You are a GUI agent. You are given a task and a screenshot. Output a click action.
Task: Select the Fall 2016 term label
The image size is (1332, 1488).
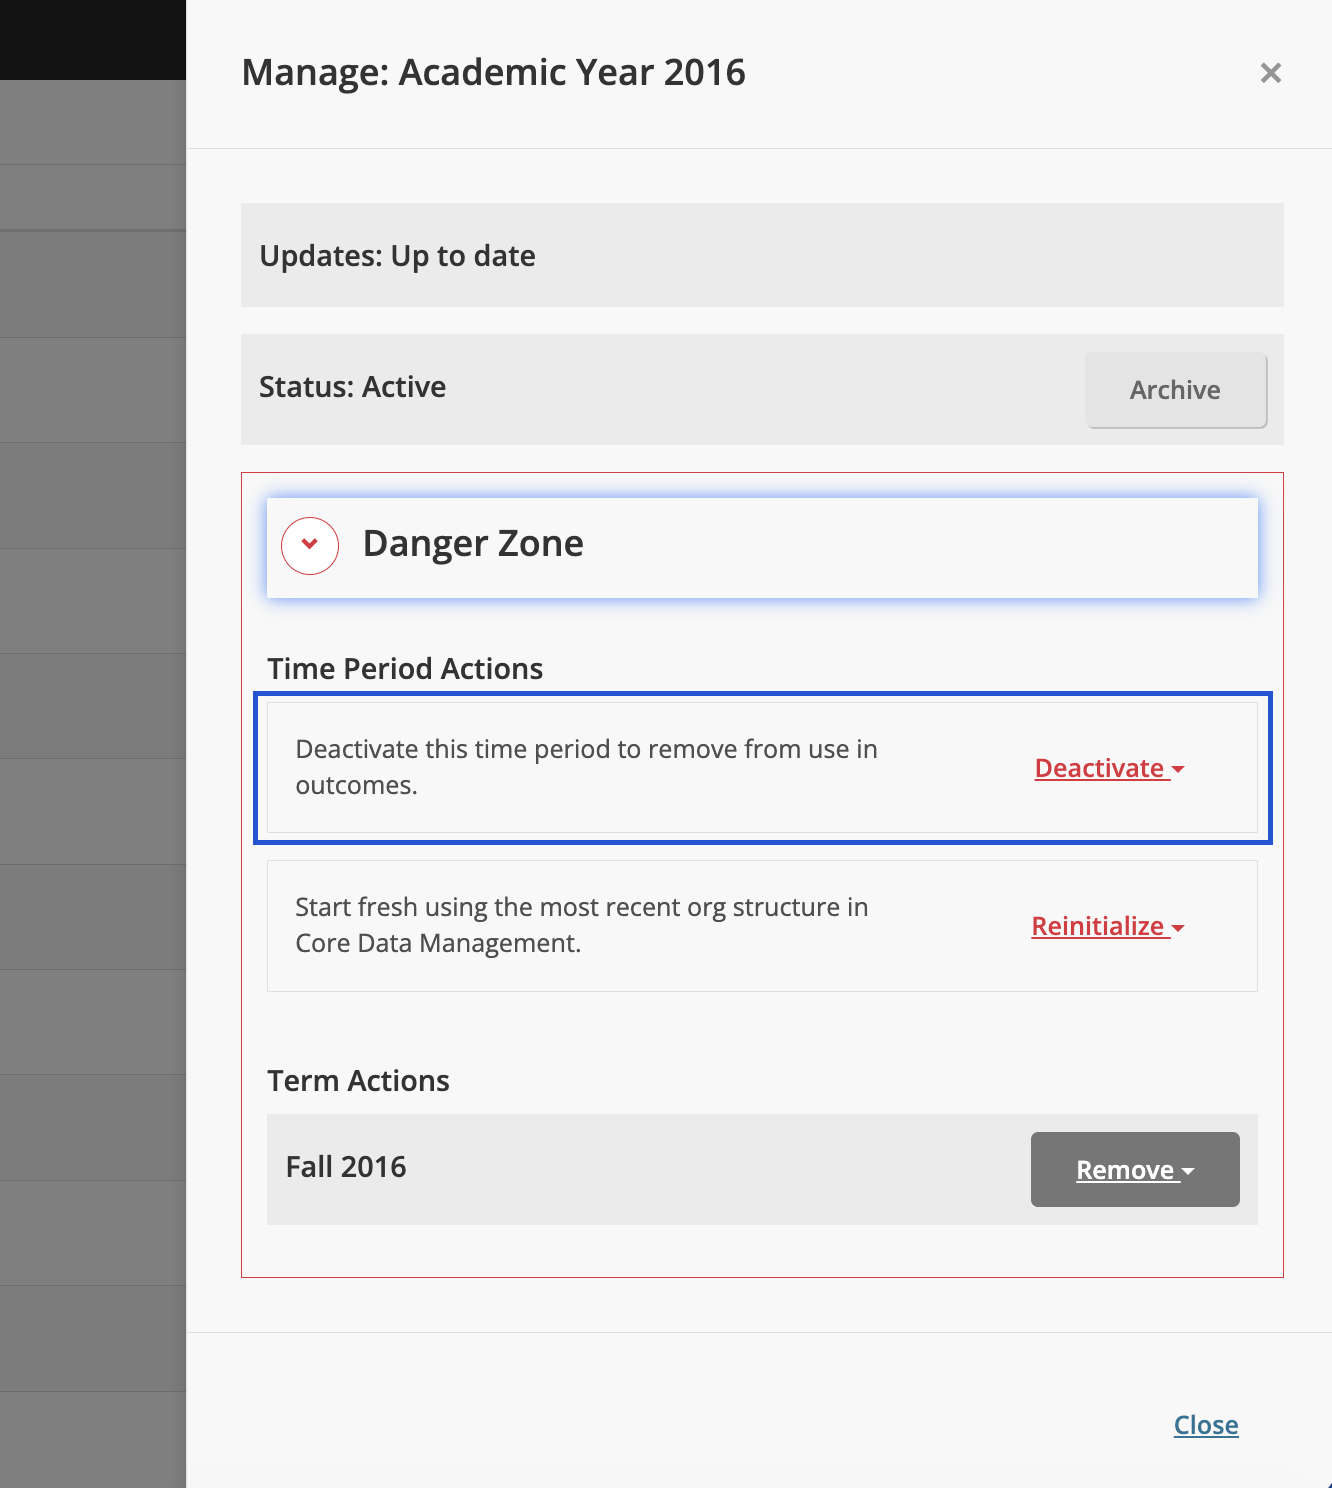[x=346, y=1167]
